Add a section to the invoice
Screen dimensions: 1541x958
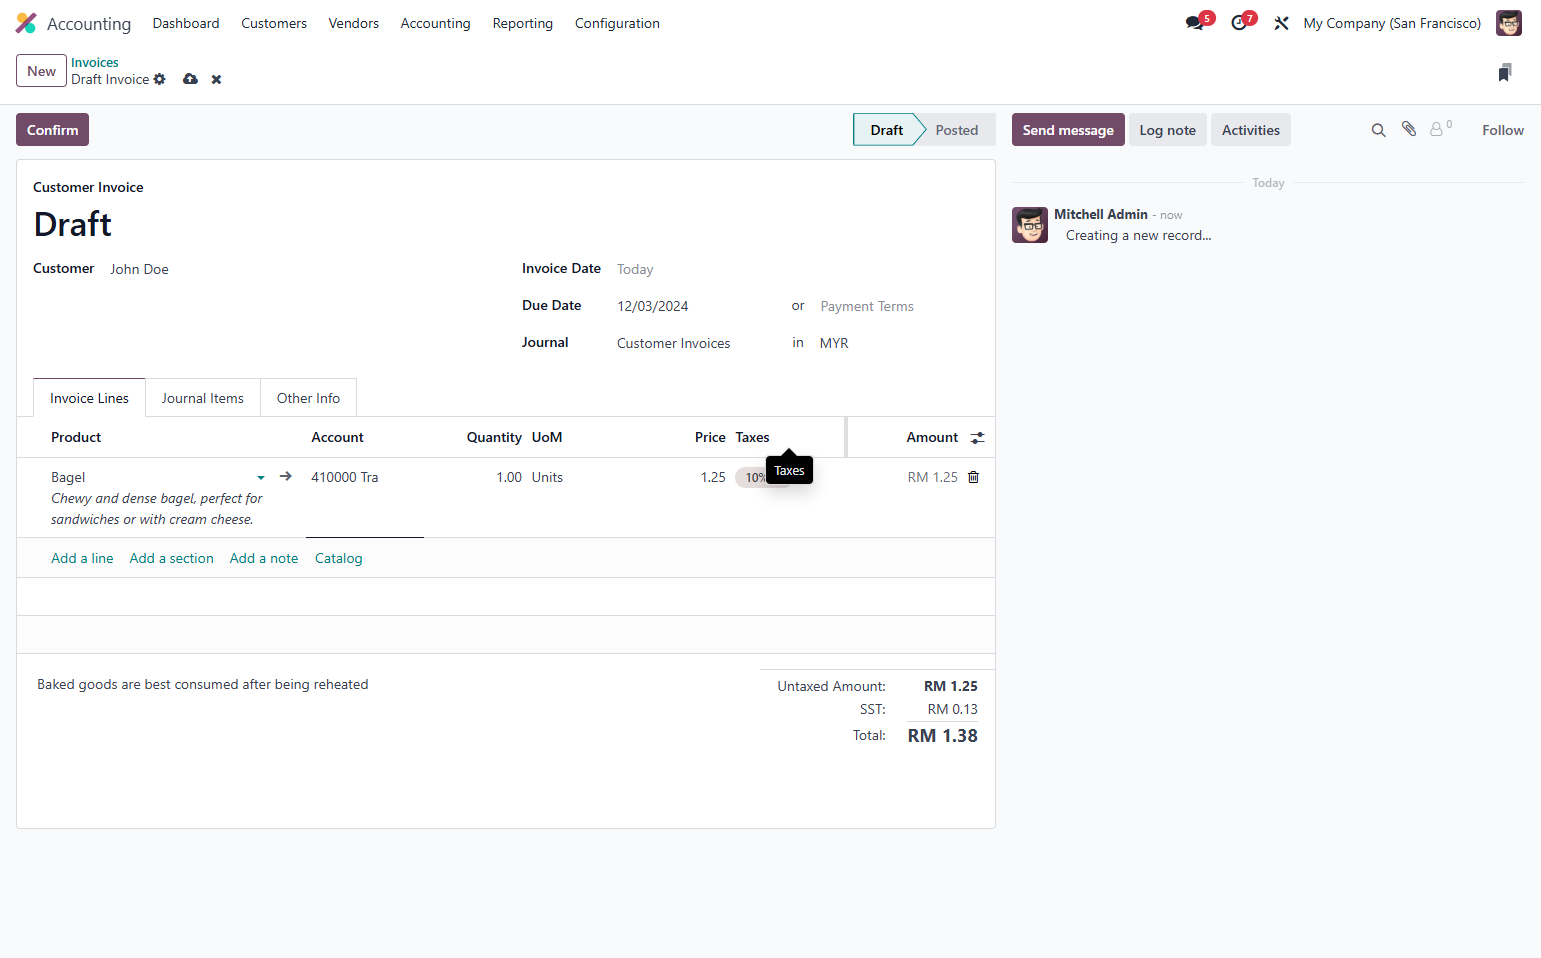[x=171, y=558]
